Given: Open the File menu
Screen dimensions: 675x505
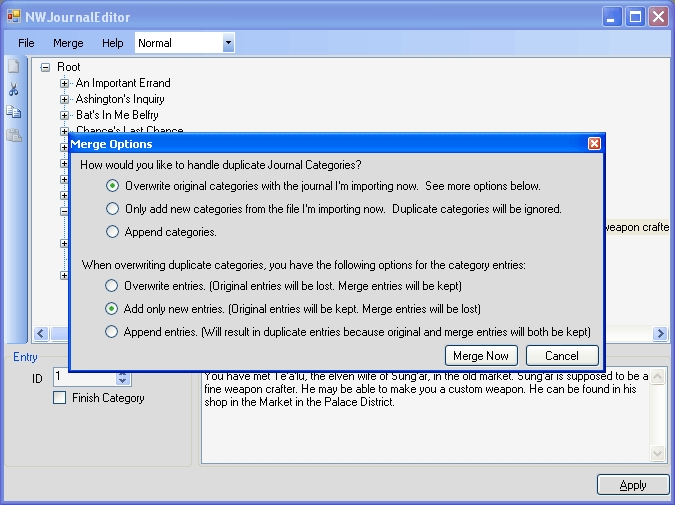Looking at the screenshot, I should [x=26, y=43].
